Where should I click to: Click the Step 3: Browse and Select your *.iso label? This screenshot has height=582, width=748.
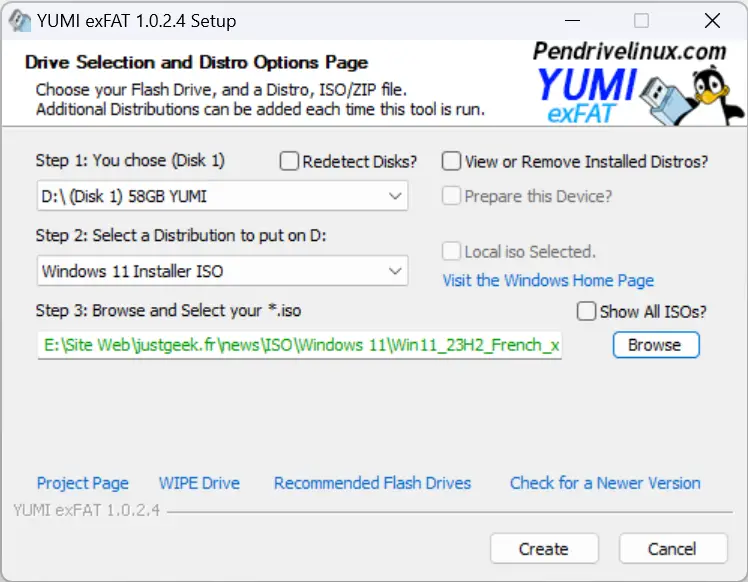tap(168, 311)
